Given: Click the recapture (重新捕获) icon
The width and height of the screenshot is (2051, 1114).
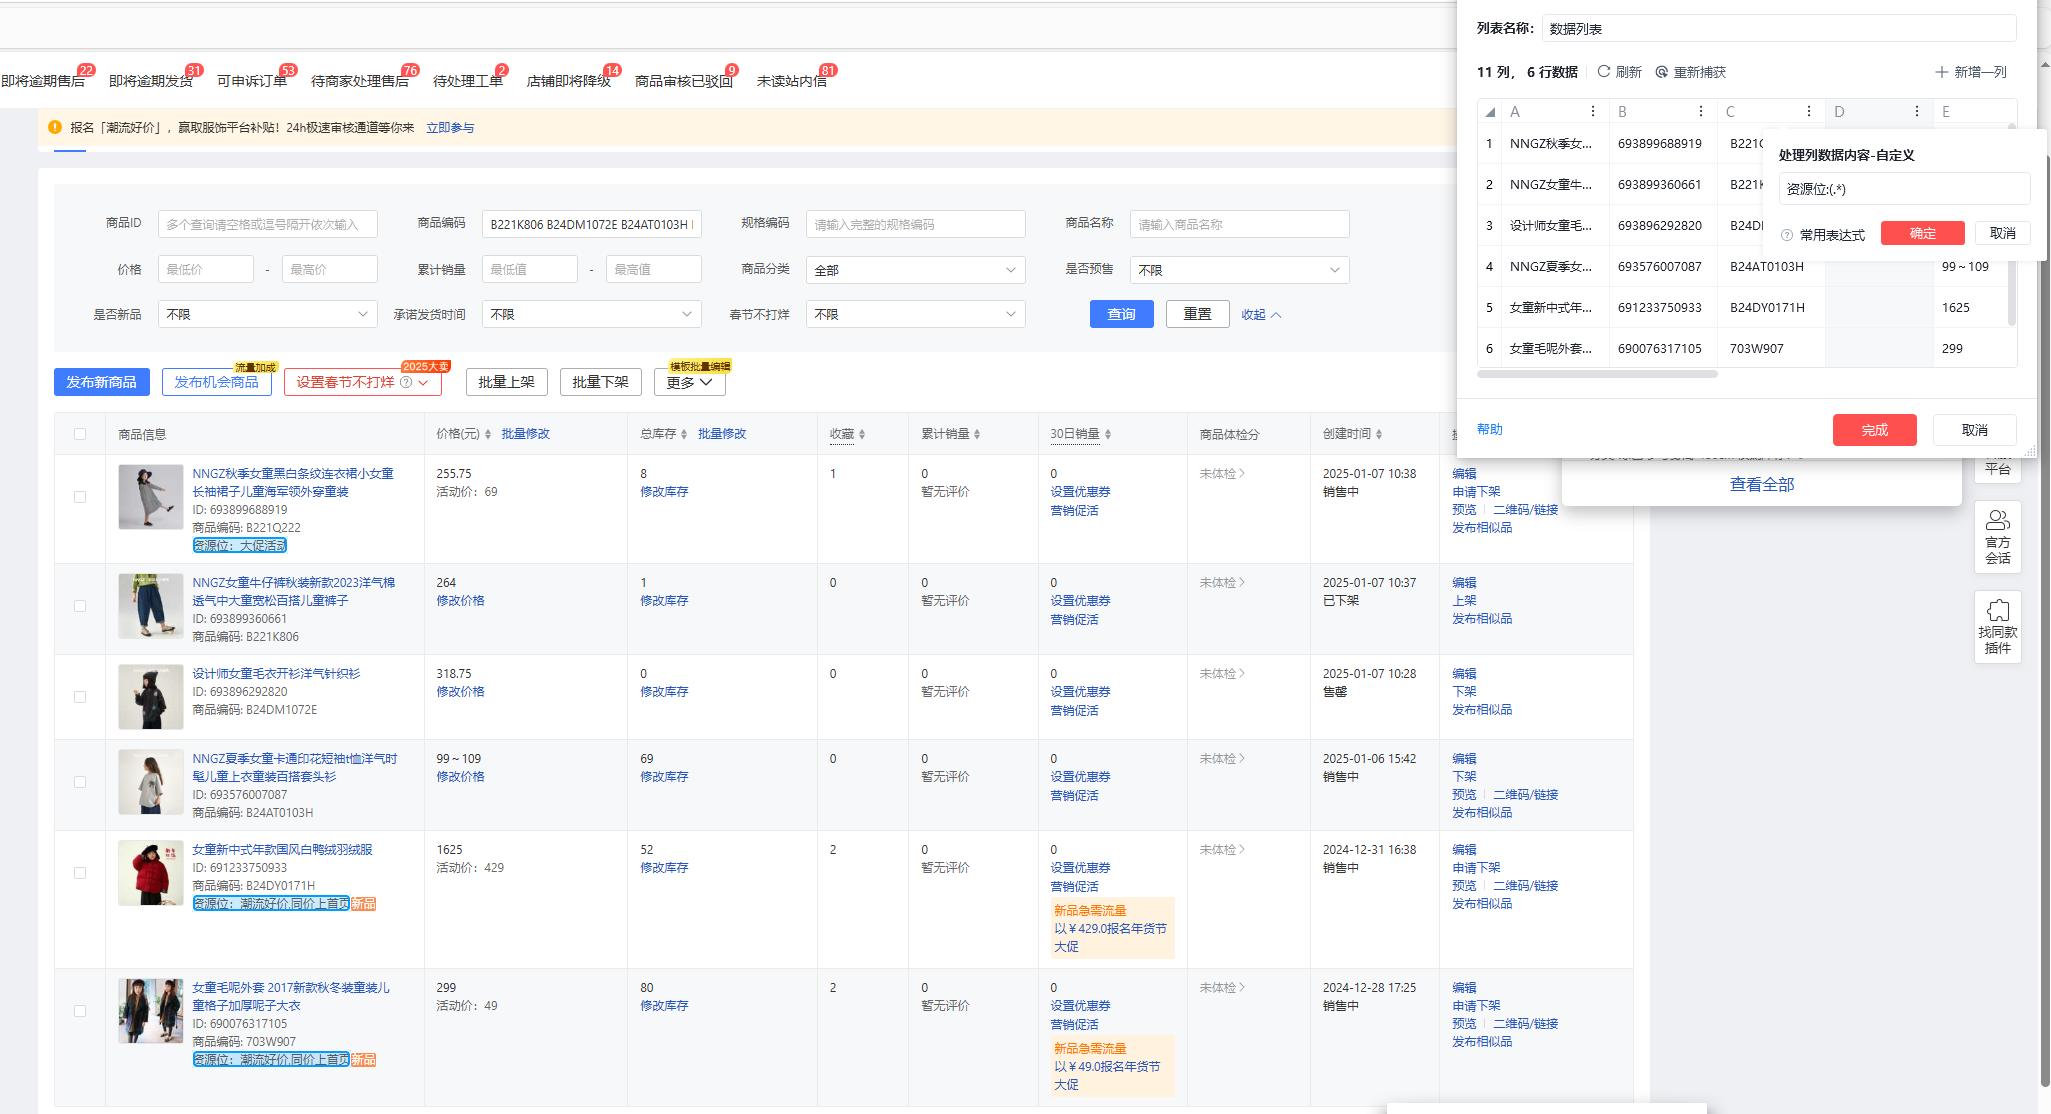Looking at the screenshot, I should click(x=1662, y=72).
